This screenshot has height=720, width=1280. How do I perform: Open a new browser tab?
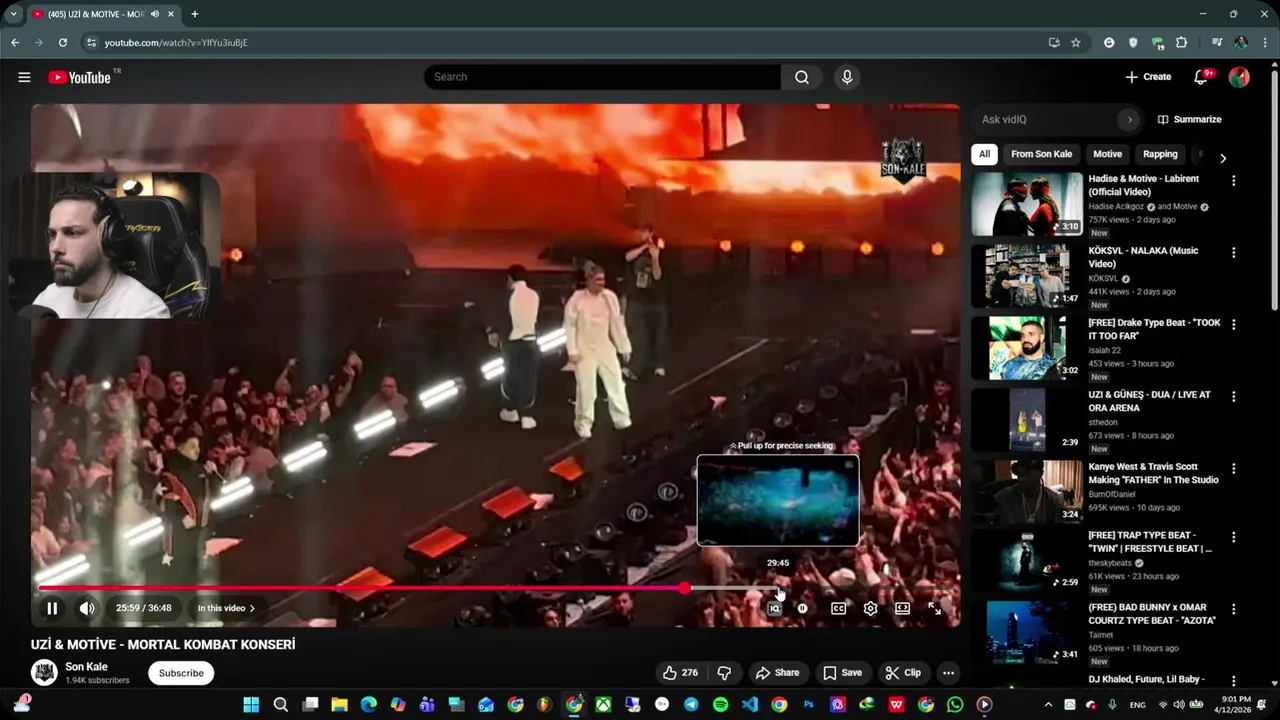[x=194, y=14]
